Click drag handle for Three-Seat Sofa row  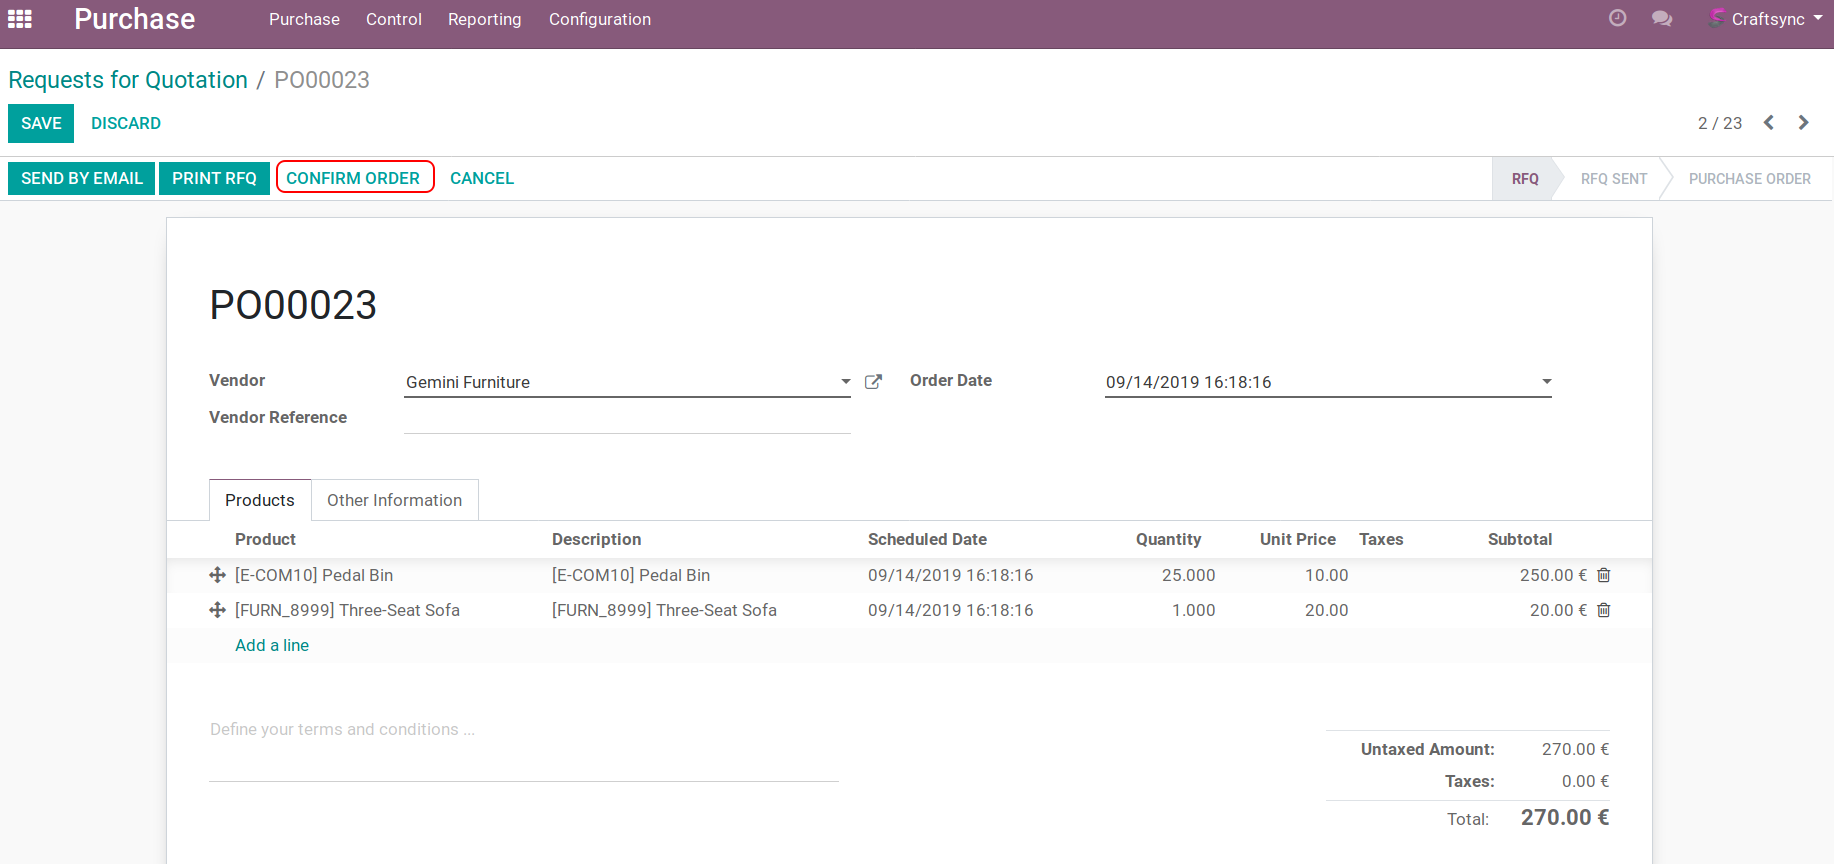pos(217,610)
